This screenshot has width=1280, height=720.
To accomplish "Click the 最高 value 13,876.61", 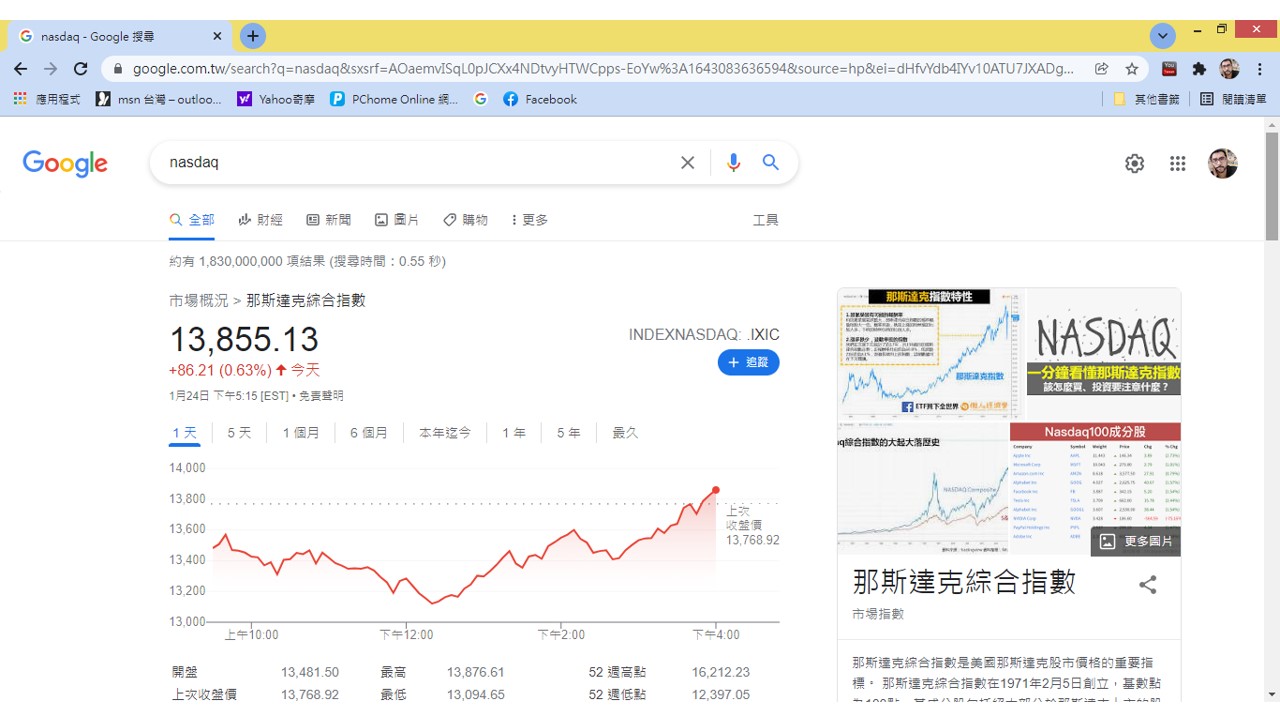I will [x=476, y=672].
